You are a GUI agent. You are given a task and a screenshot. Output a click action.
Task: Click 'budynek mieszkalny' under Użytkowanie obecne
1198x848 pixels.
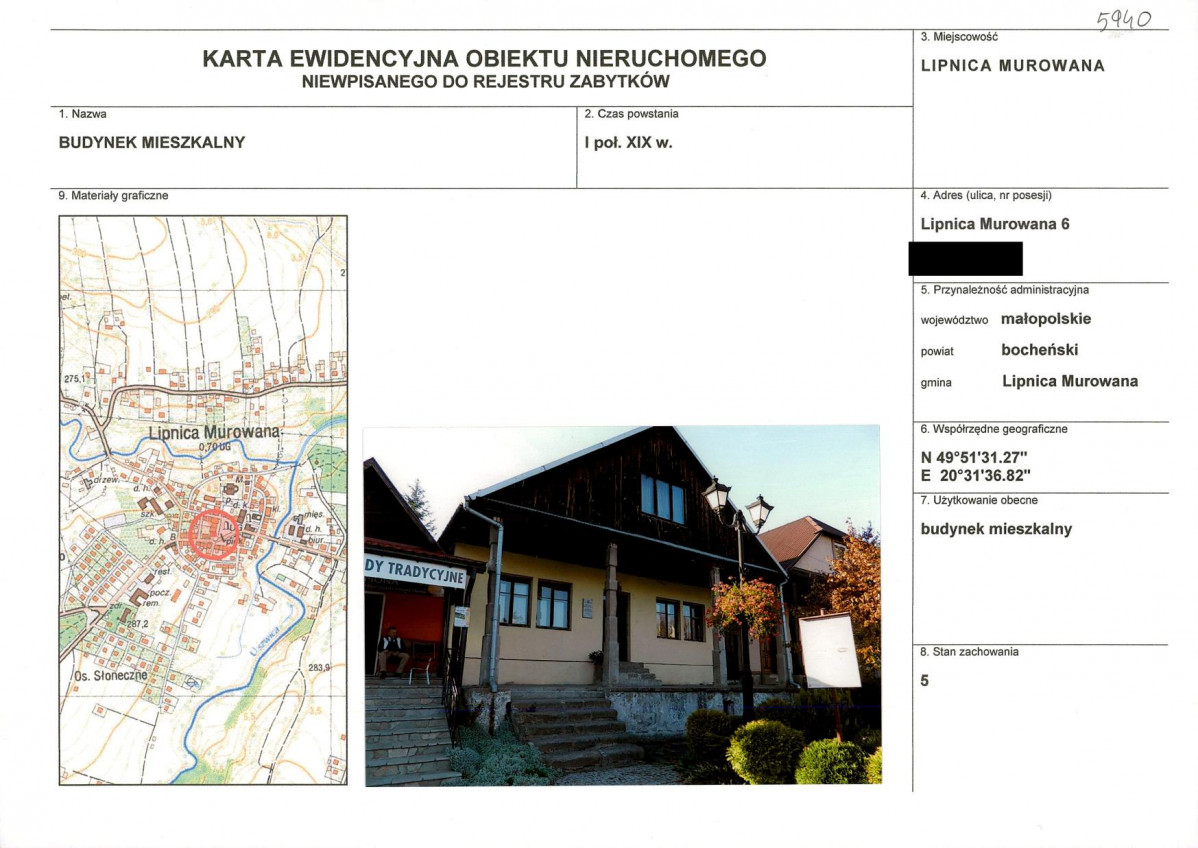(996, 529)
